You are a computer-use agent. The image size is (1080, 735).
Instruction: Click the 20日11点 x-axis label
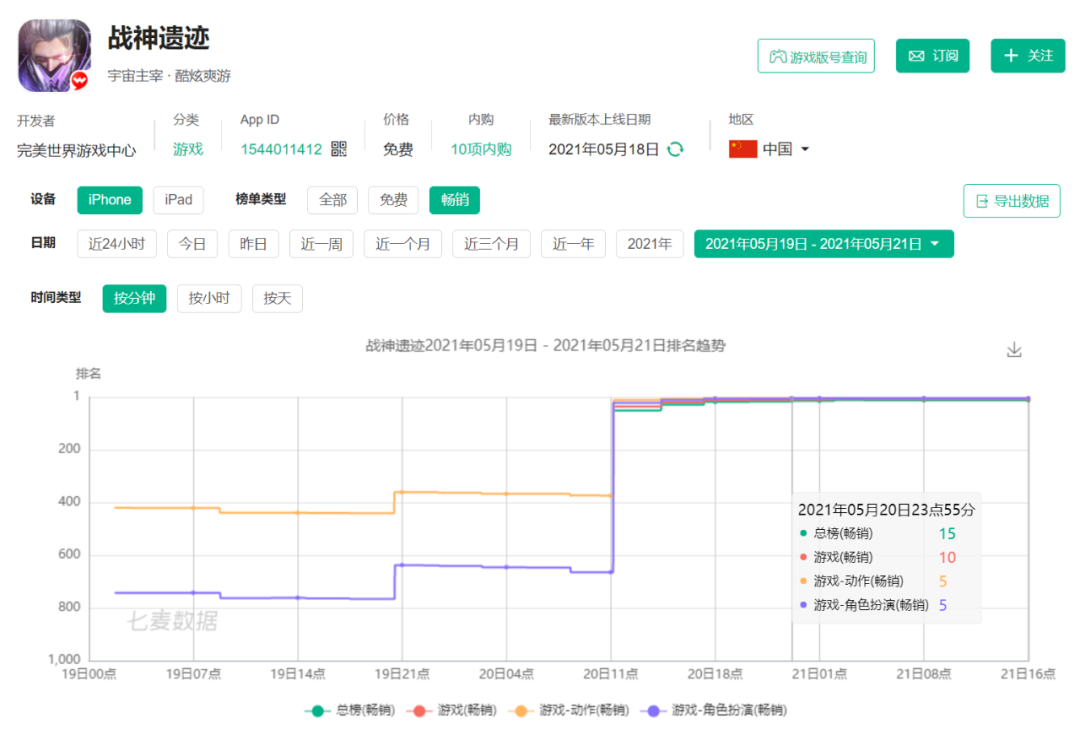610,674
